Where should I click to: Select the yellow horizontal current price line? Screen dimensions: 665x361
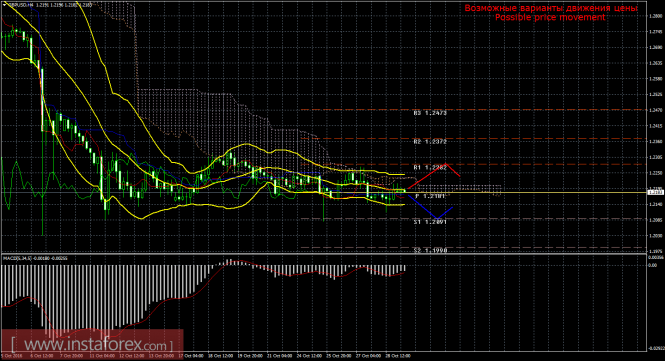[526, 193]
